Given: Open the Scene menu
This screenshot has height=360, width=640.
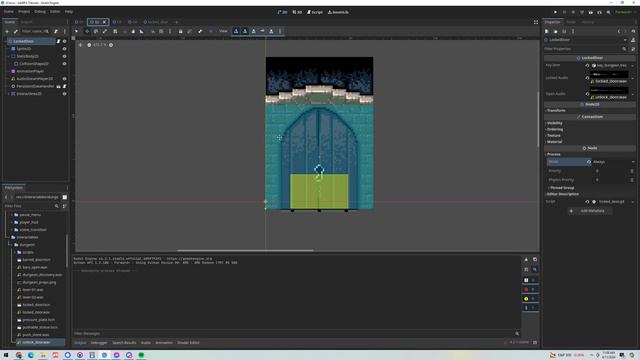Looking at the screenshot, I should pyautogui.click(x=9, y=11).
